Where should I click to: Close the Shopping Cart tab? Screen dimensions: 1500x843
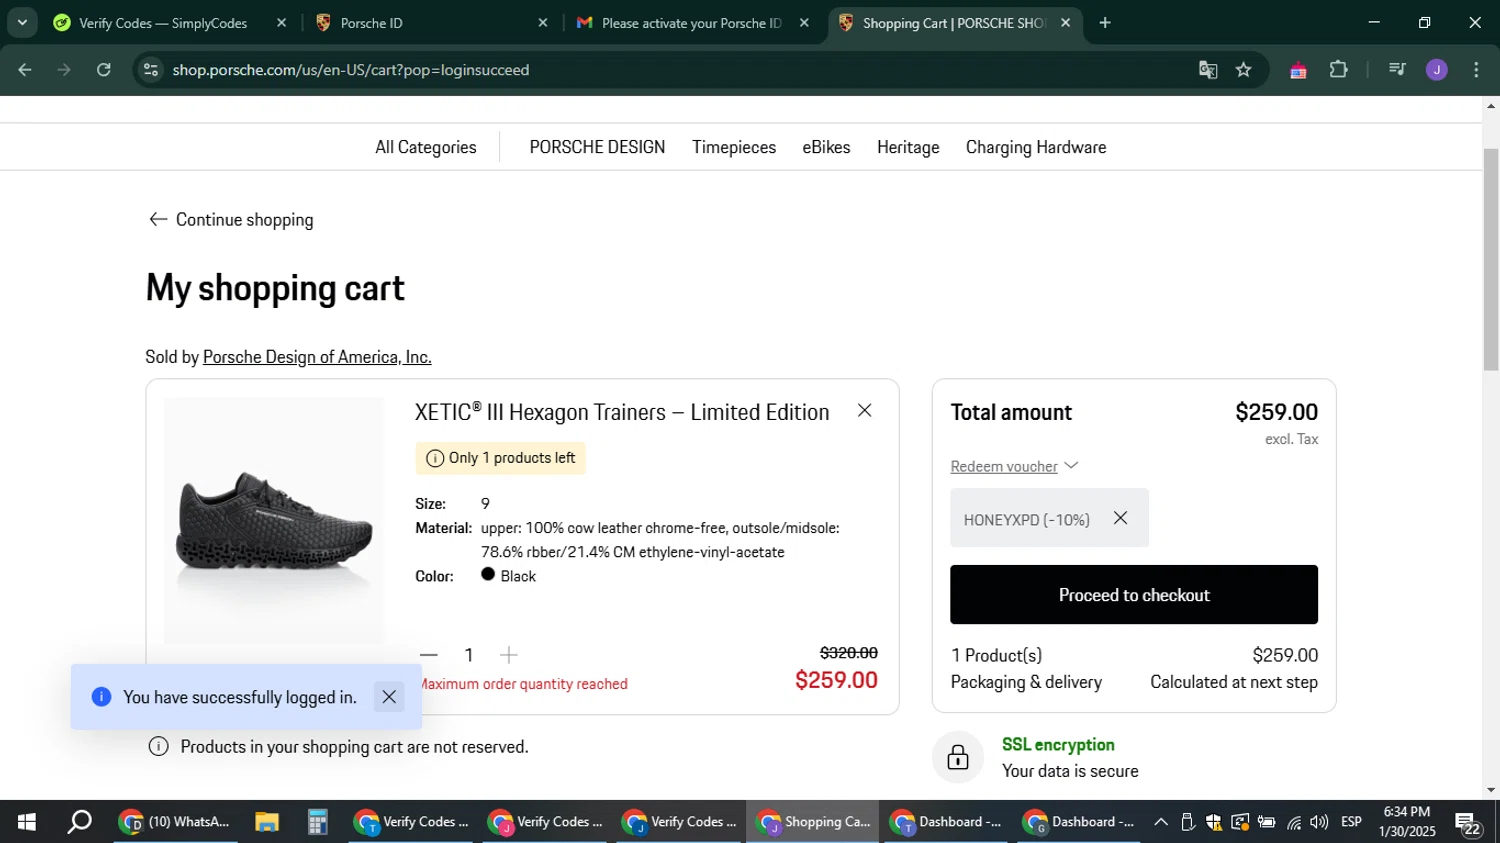coord(1065,23)
